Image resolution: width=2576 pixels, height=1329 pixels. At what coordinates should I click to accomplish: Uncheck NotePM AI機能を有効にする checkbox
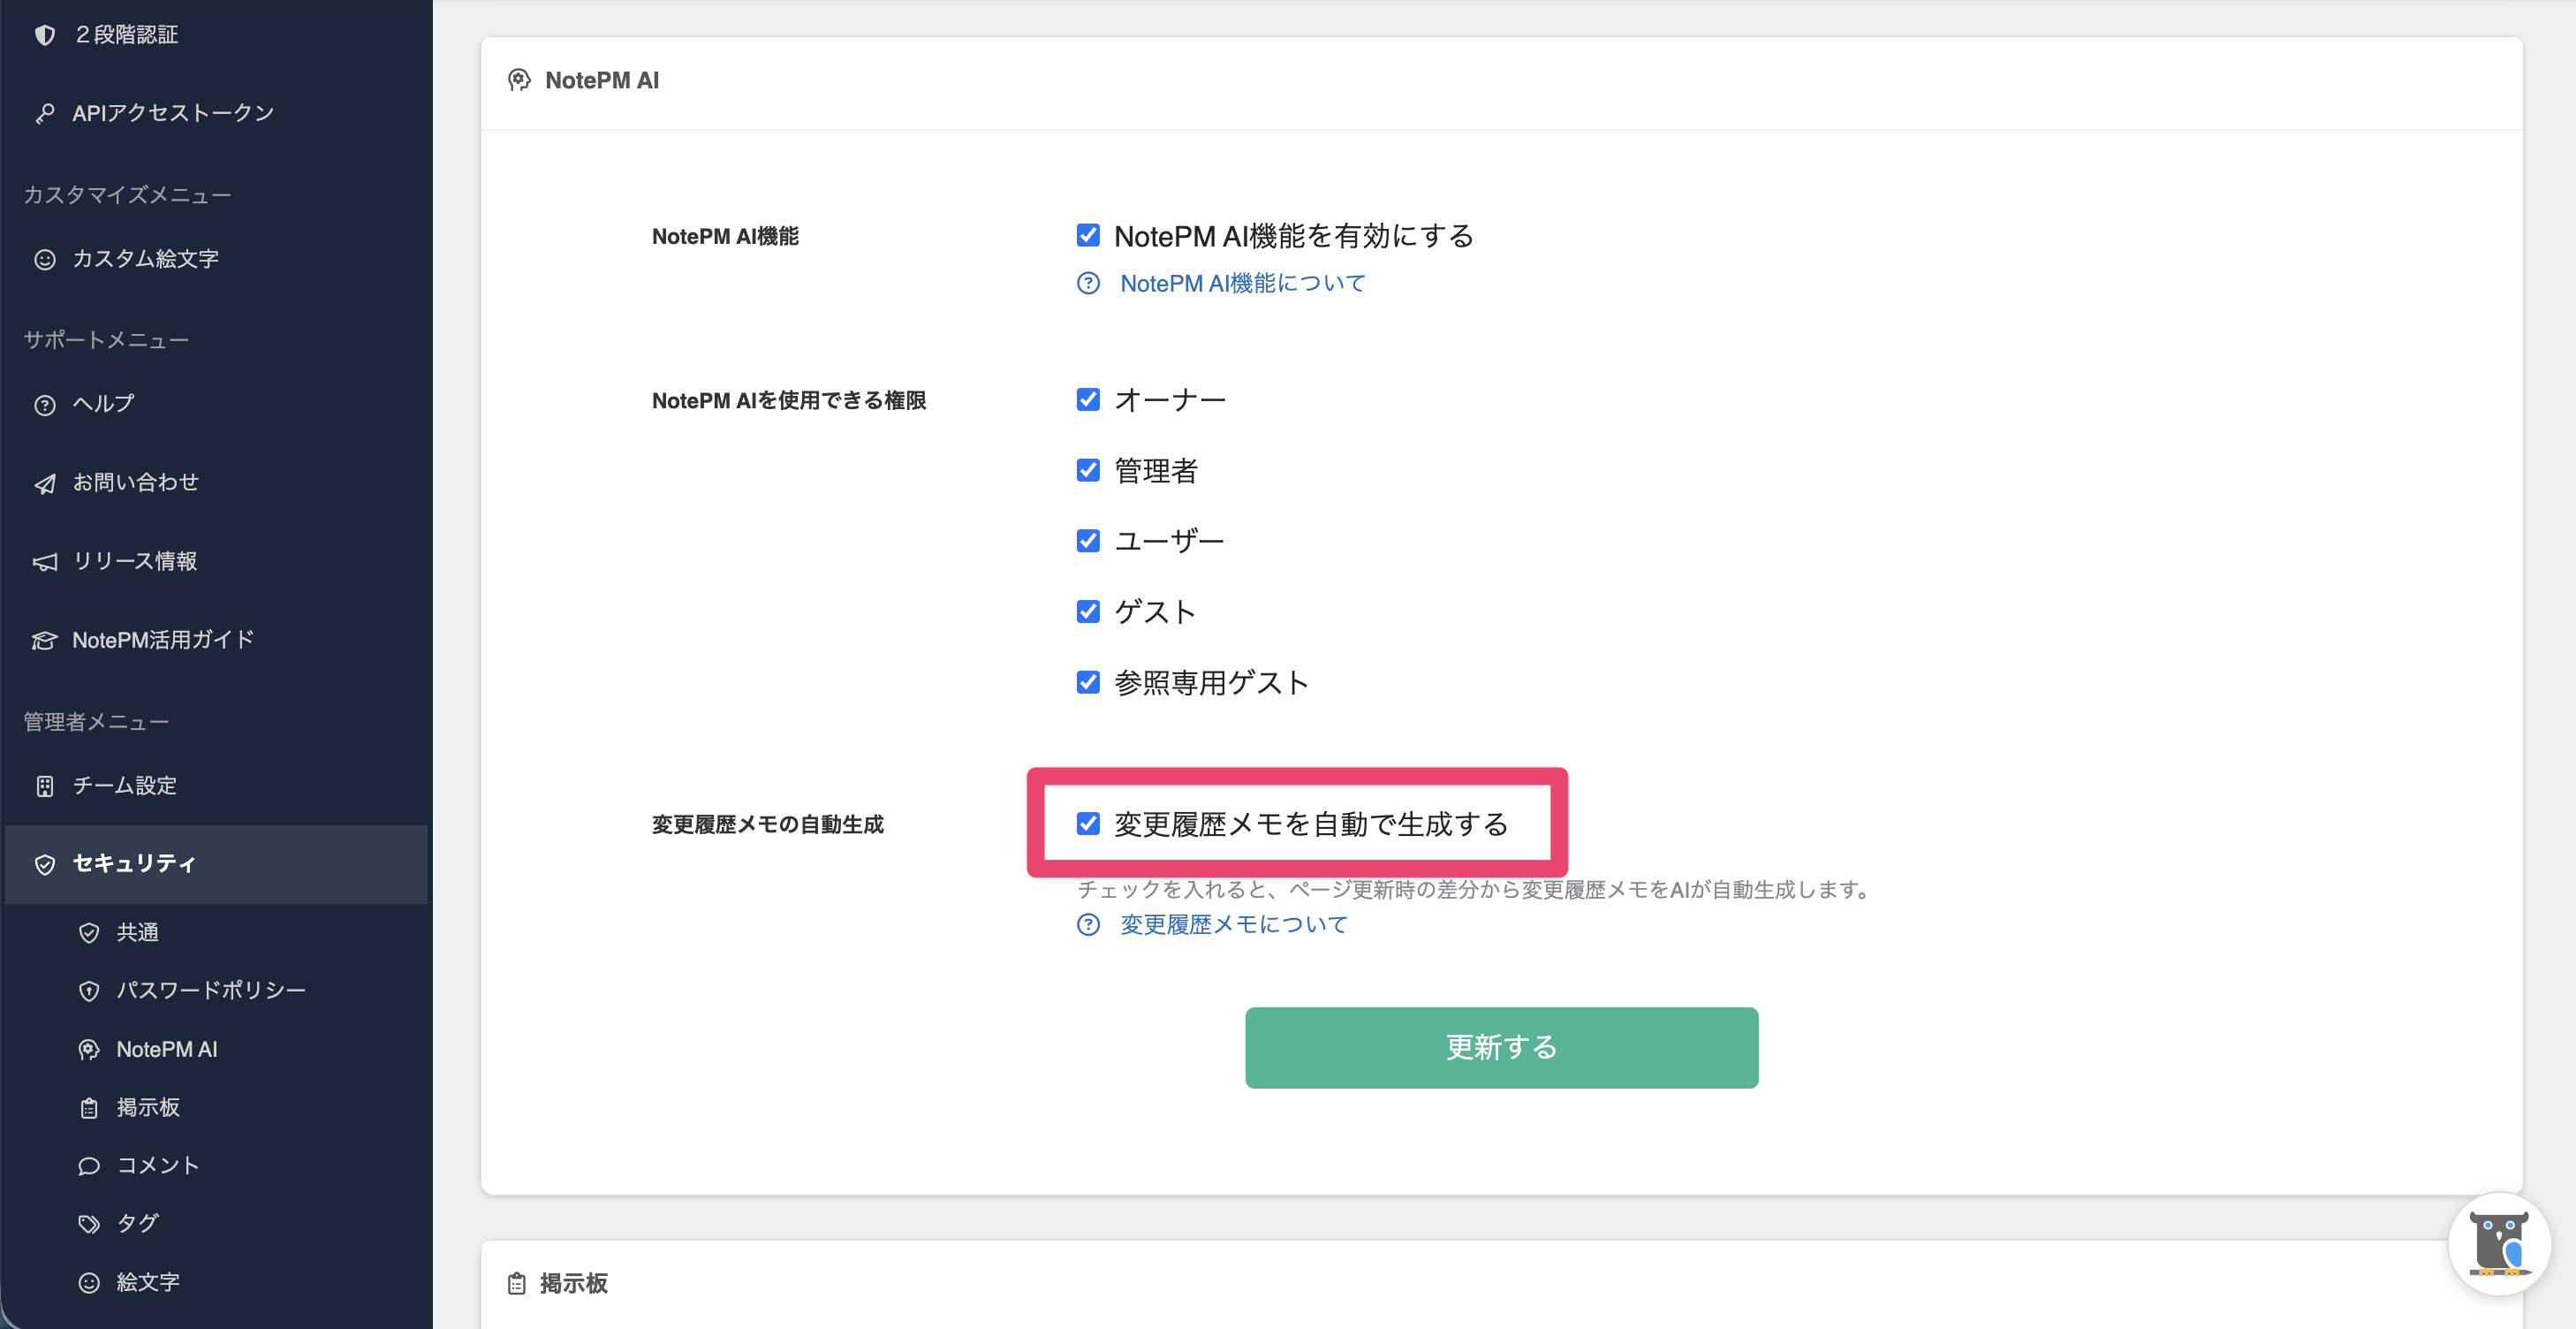coord(1088,235)
